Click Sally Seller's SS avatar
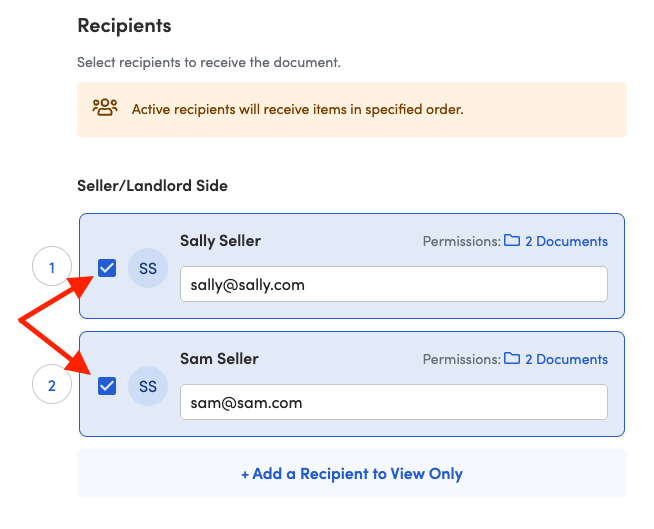This screenshot has height=529, width=654. point(148,268)
